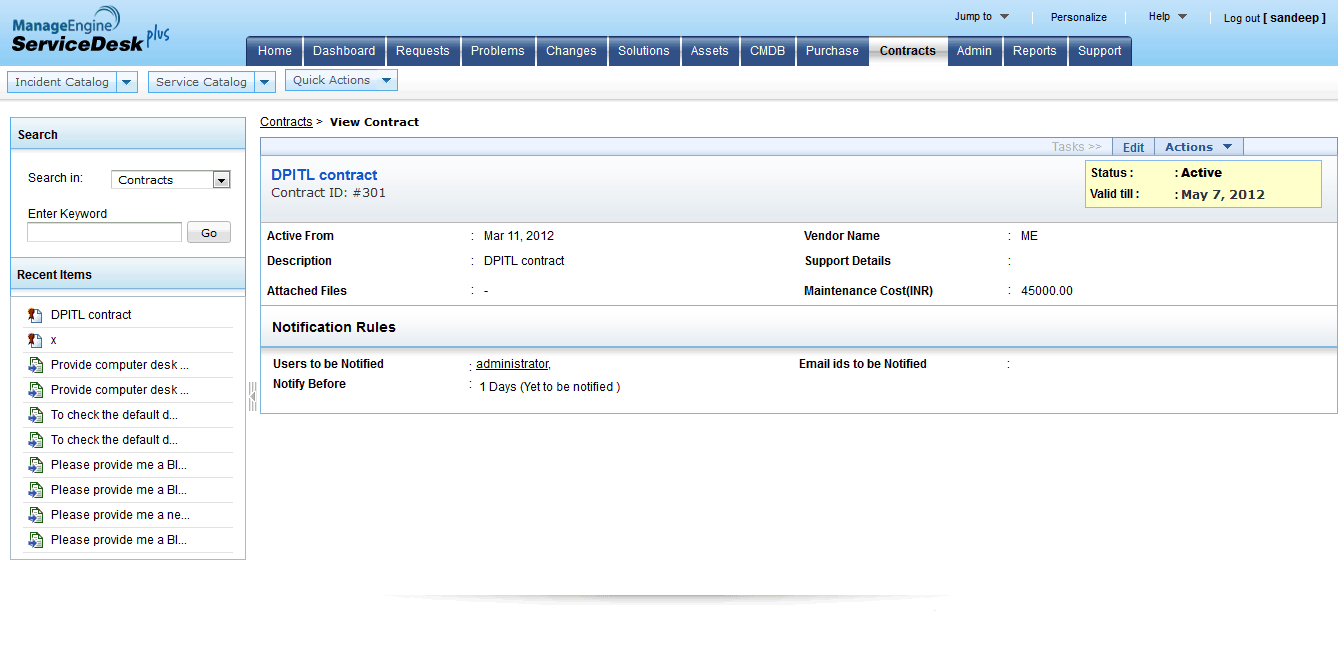Click the Tasks >> link
Screen dimensions: 1338x663
tap(1076, 147)
